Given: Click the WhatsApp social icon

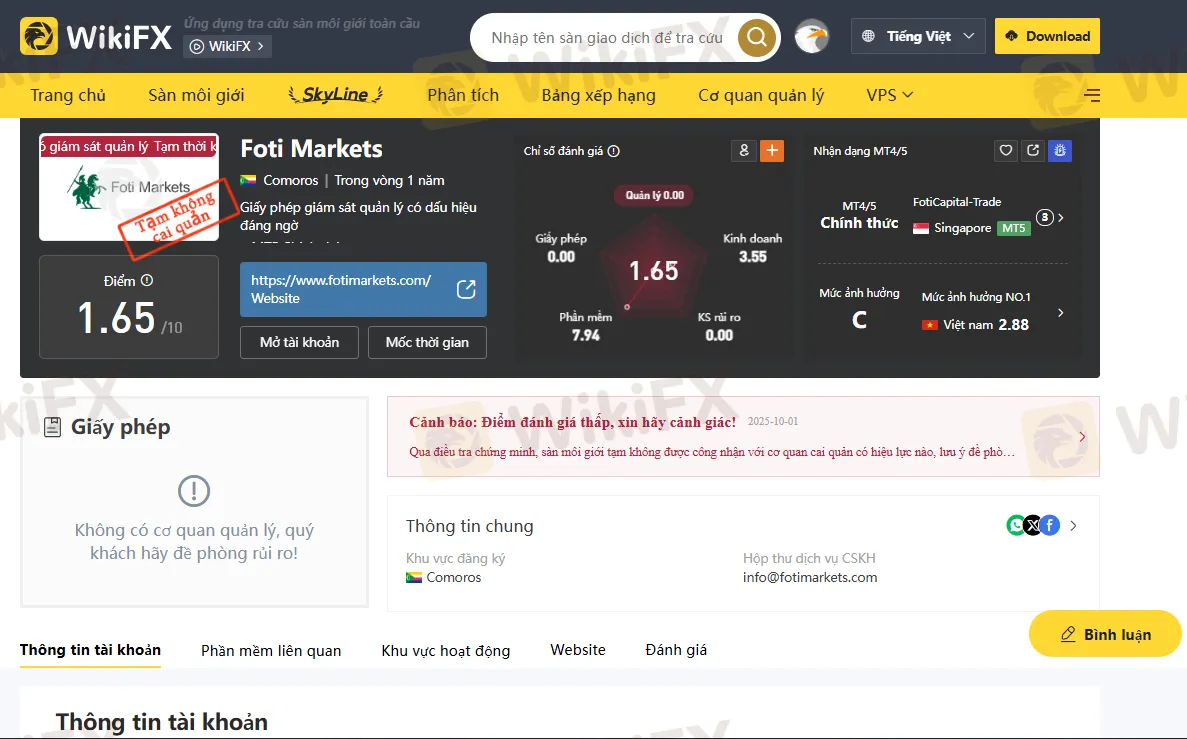Looking at the screenshot, I should tap(1015, 525).
